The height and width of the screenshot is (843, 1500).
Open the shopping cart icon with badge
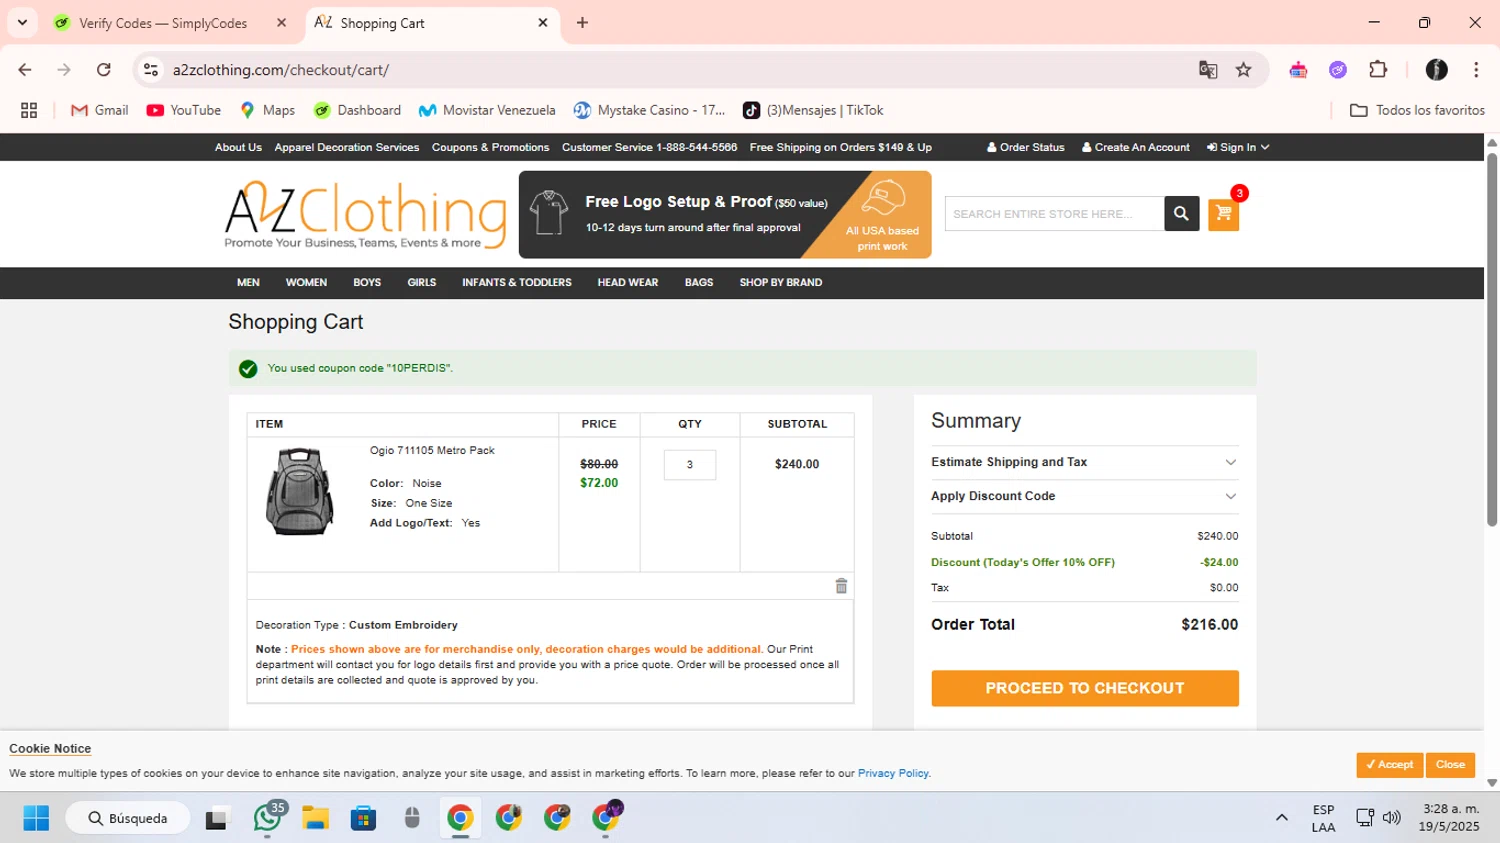[x=1224, y=213]
